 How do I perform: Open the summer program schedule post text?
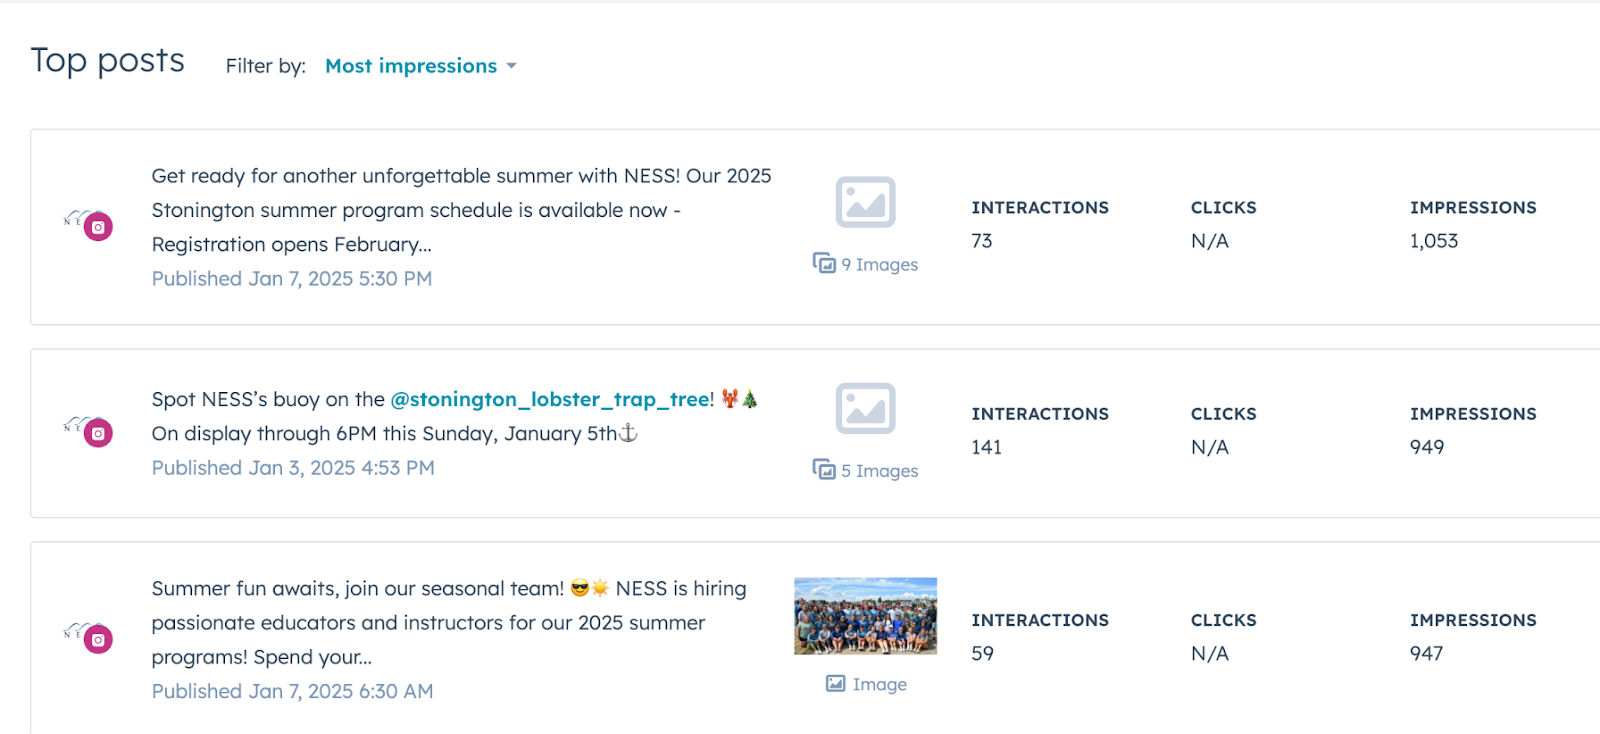[x=461, y=210]
